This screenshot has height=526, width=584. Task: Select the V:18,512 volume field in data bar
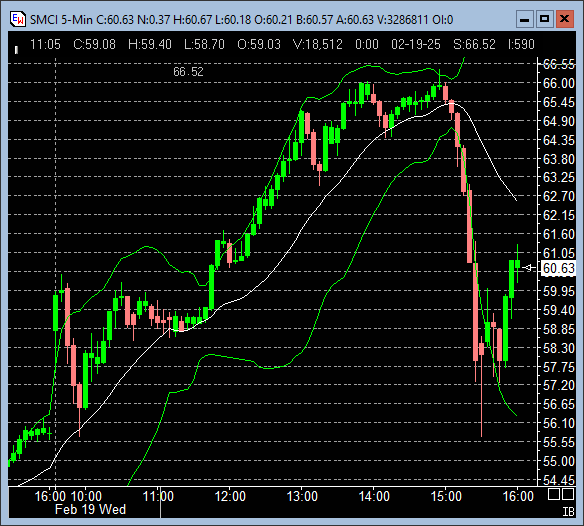318,45
